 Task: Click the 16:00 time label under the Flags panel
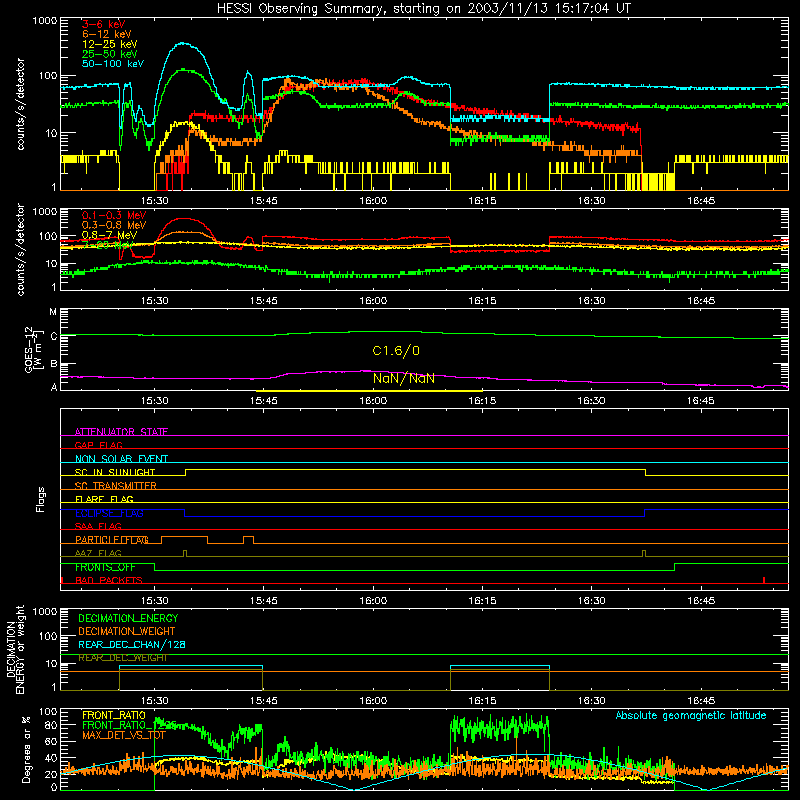373,601
